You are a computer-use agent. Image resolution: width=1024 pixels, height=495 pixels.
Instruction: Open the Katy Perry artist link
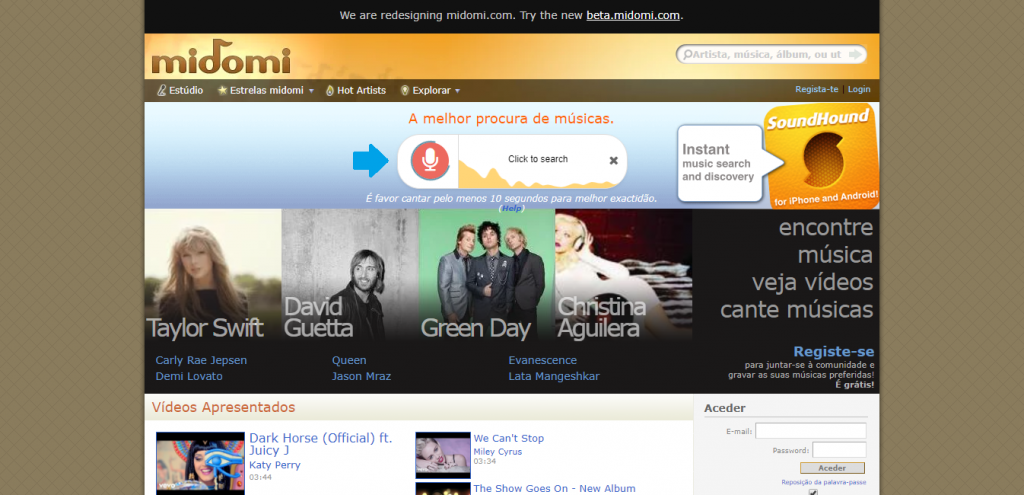[275, 466]
